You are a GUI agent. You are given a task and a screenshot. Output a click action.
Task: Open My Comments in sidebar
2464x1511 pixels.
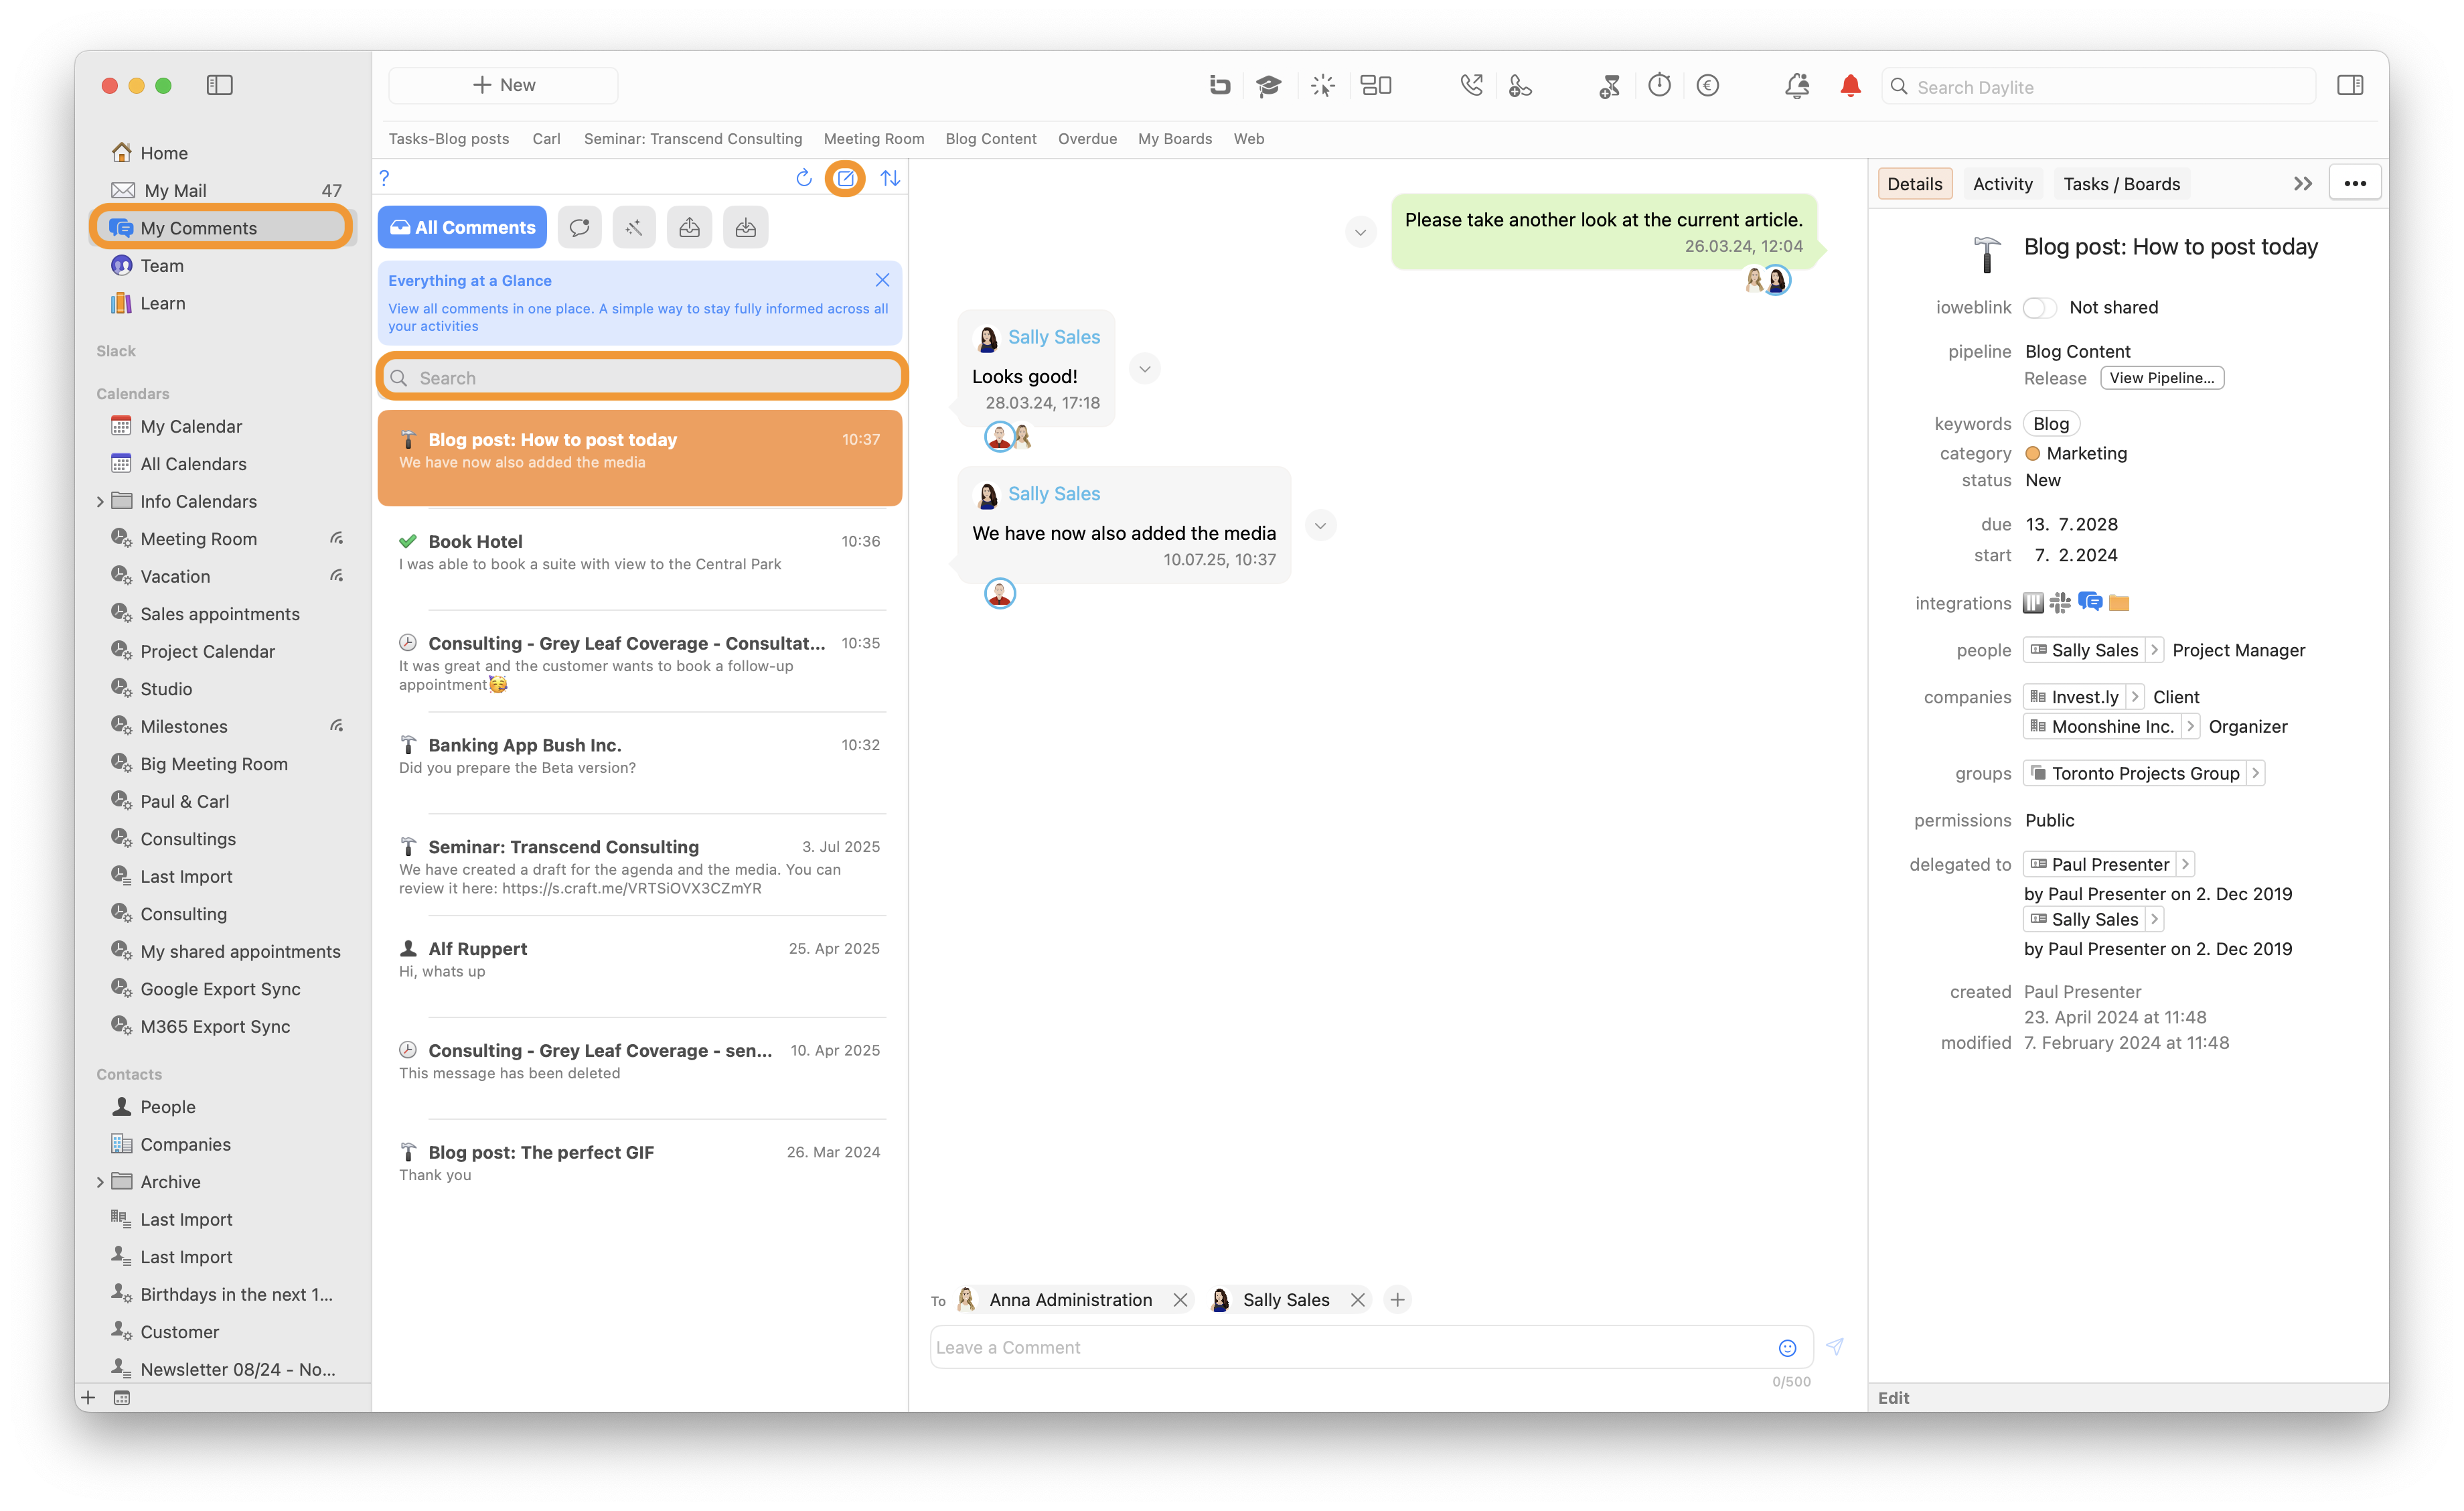click(x=221, y=228)
